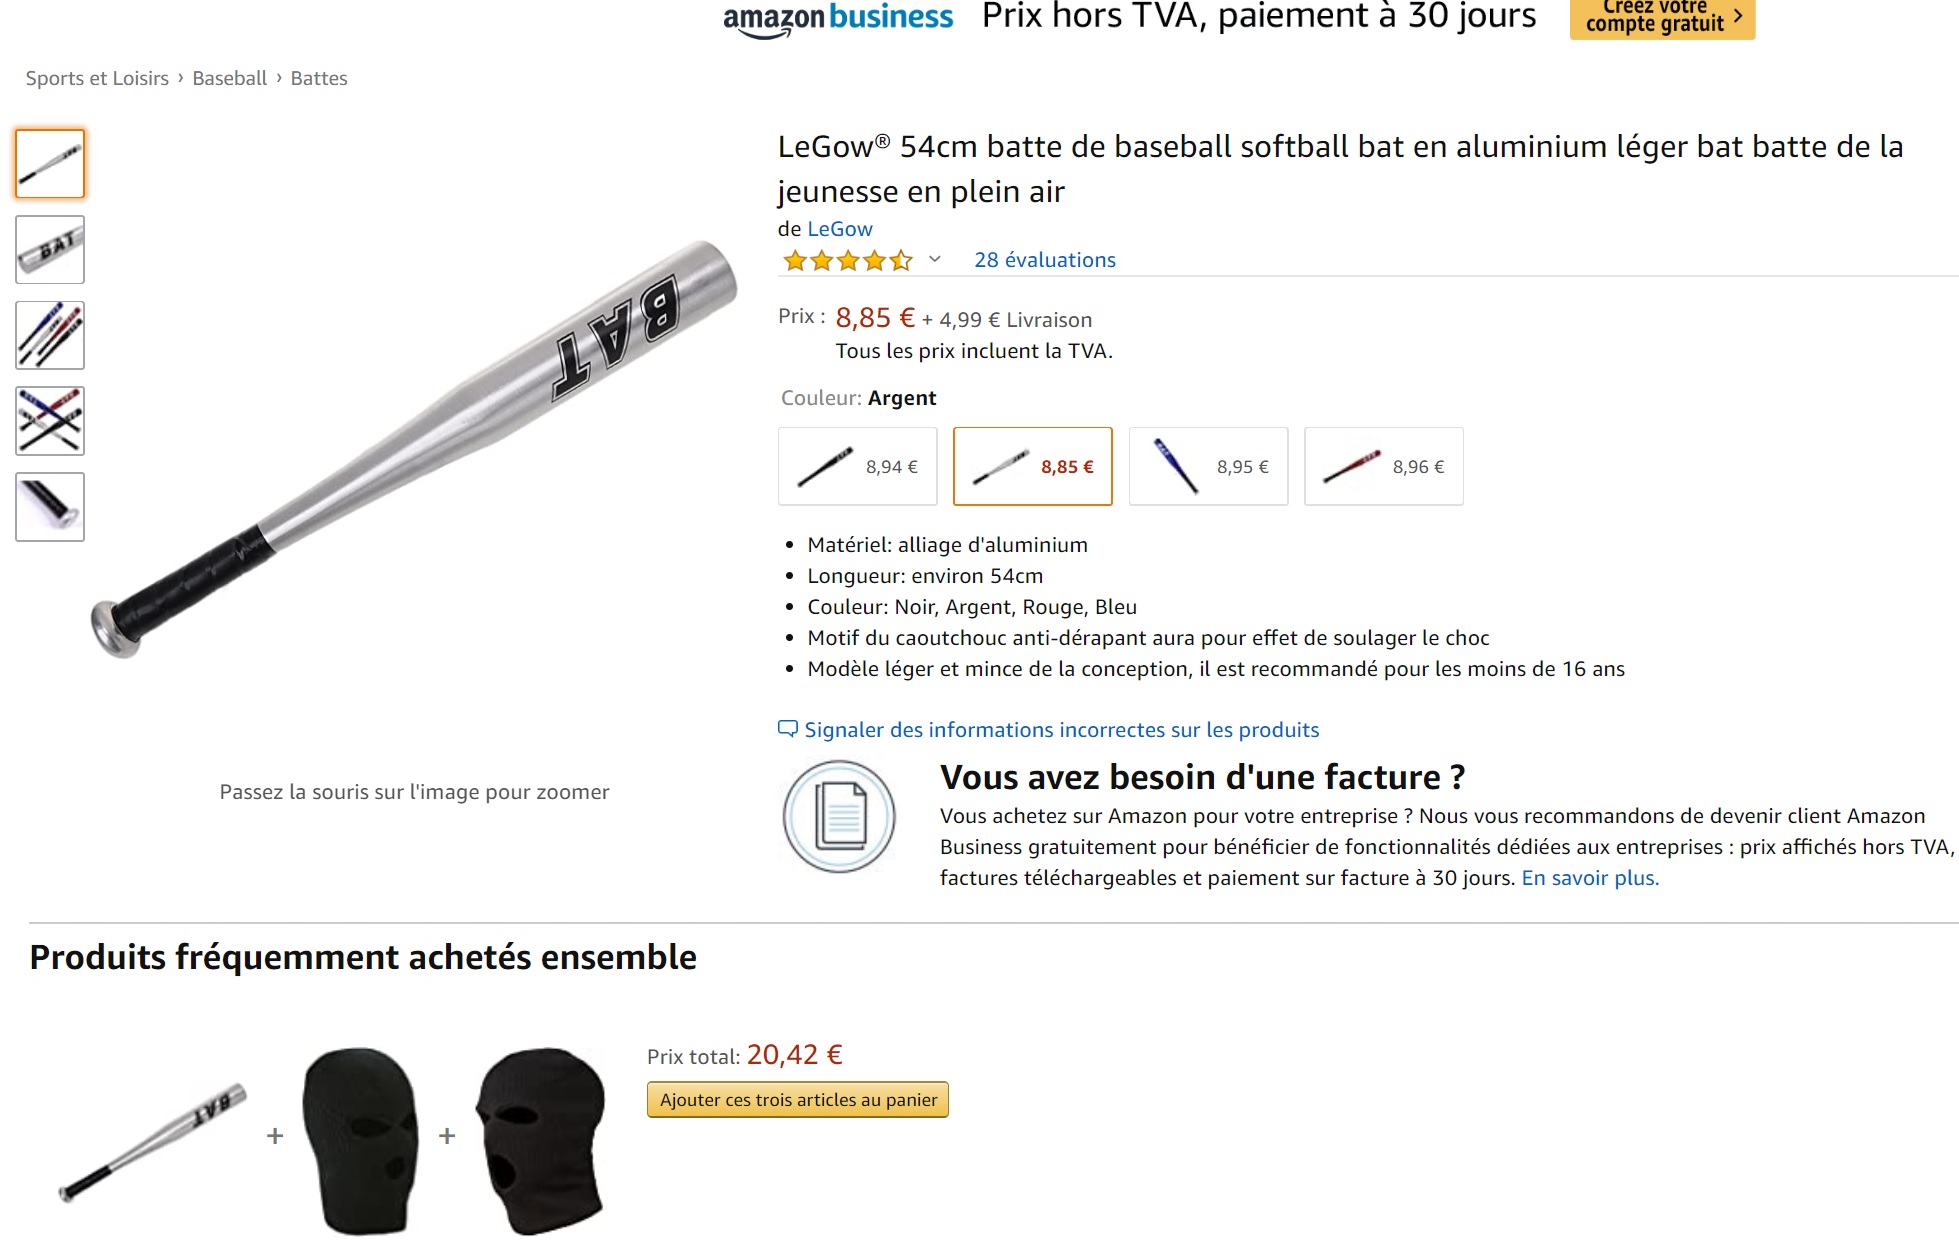The image size is (1959, 1252).
Task: Select the first silver bat thumbnail
Action: tap(50, 163)
